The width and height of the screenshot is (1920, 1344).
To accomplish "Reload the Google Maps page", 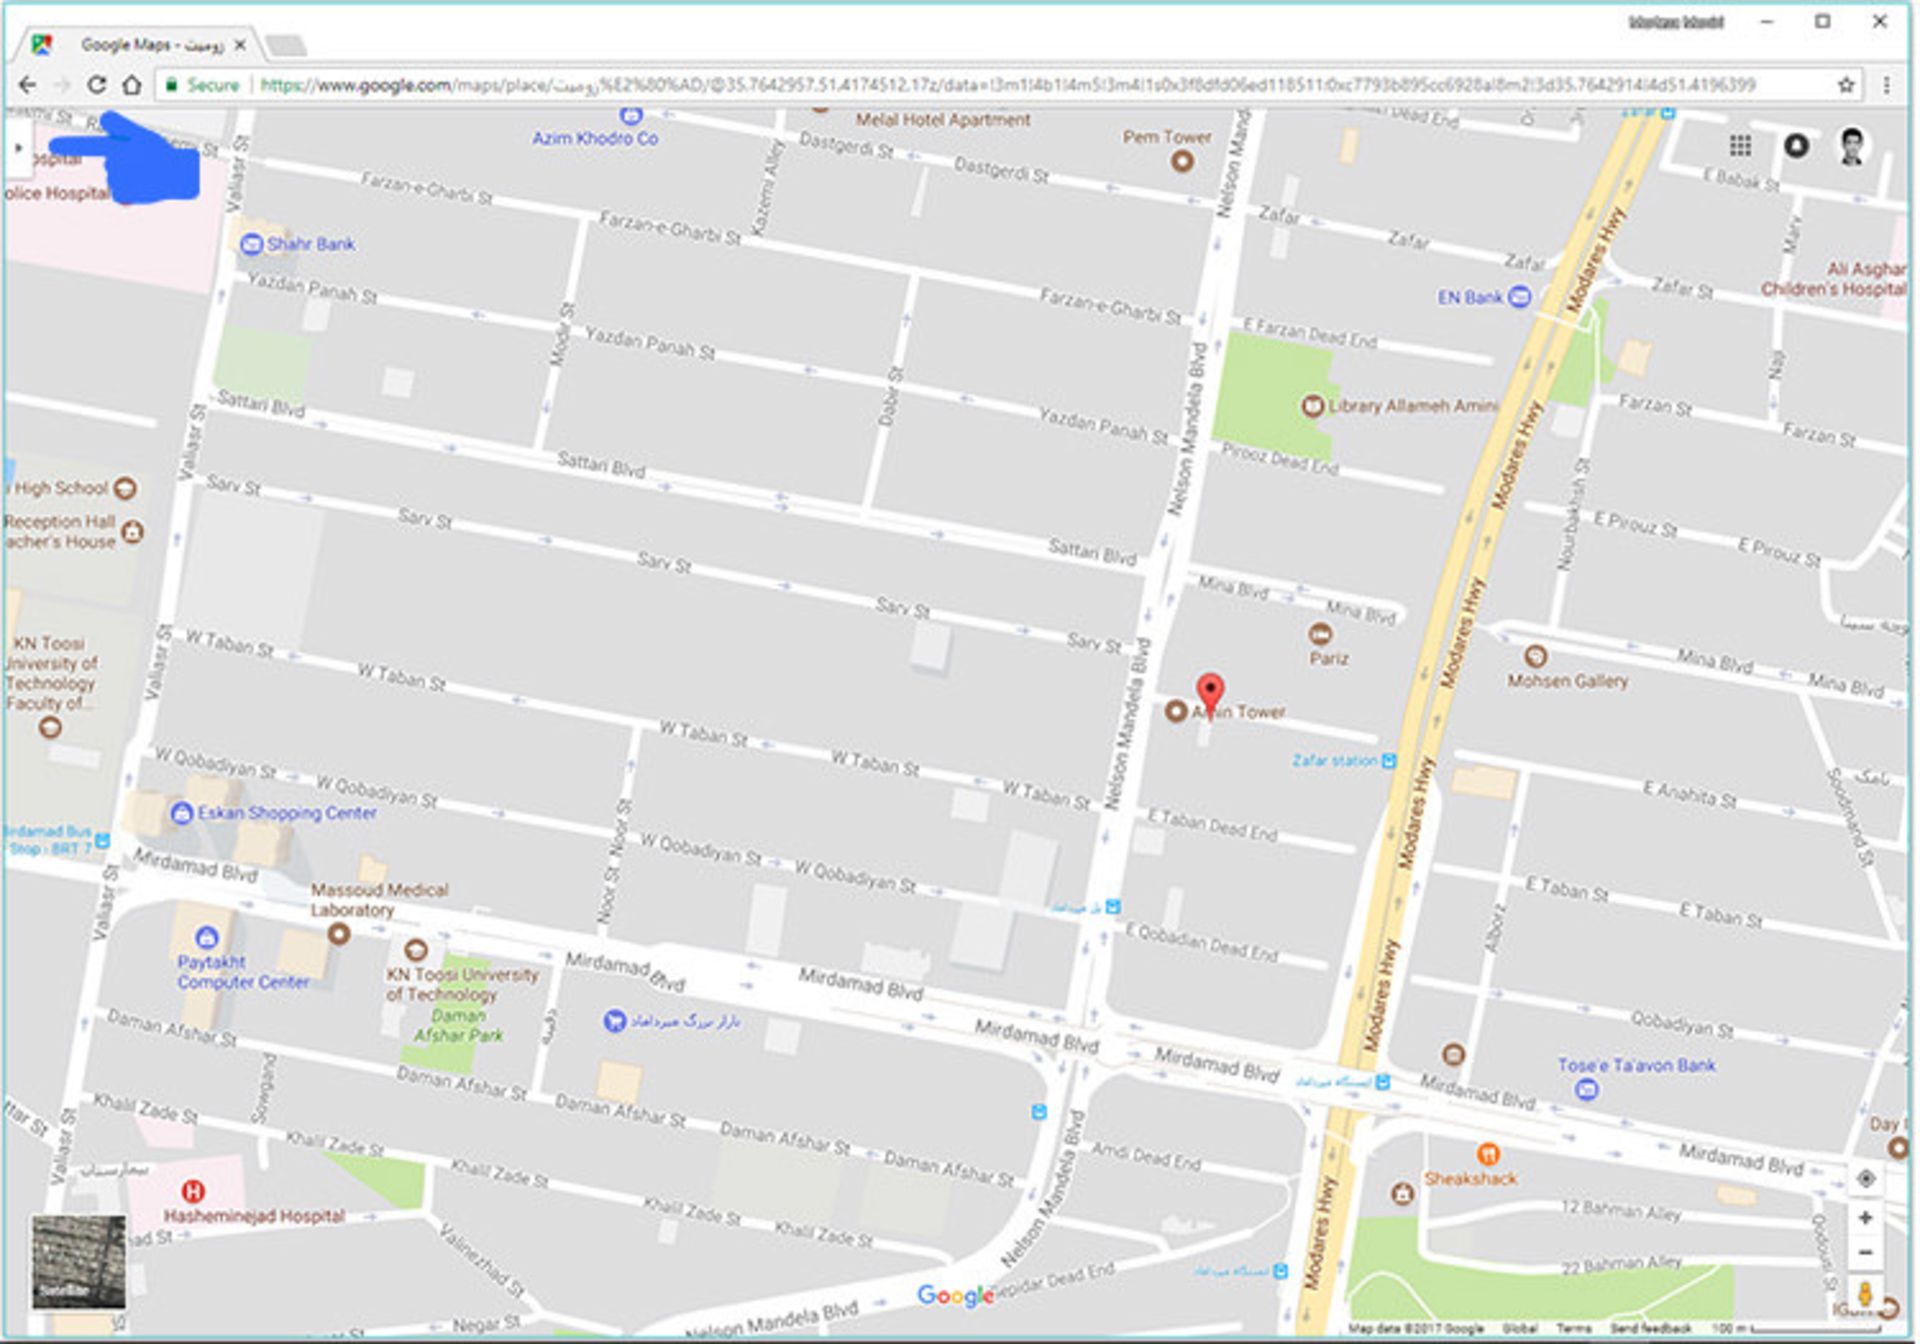I will [x=96, y=85].
